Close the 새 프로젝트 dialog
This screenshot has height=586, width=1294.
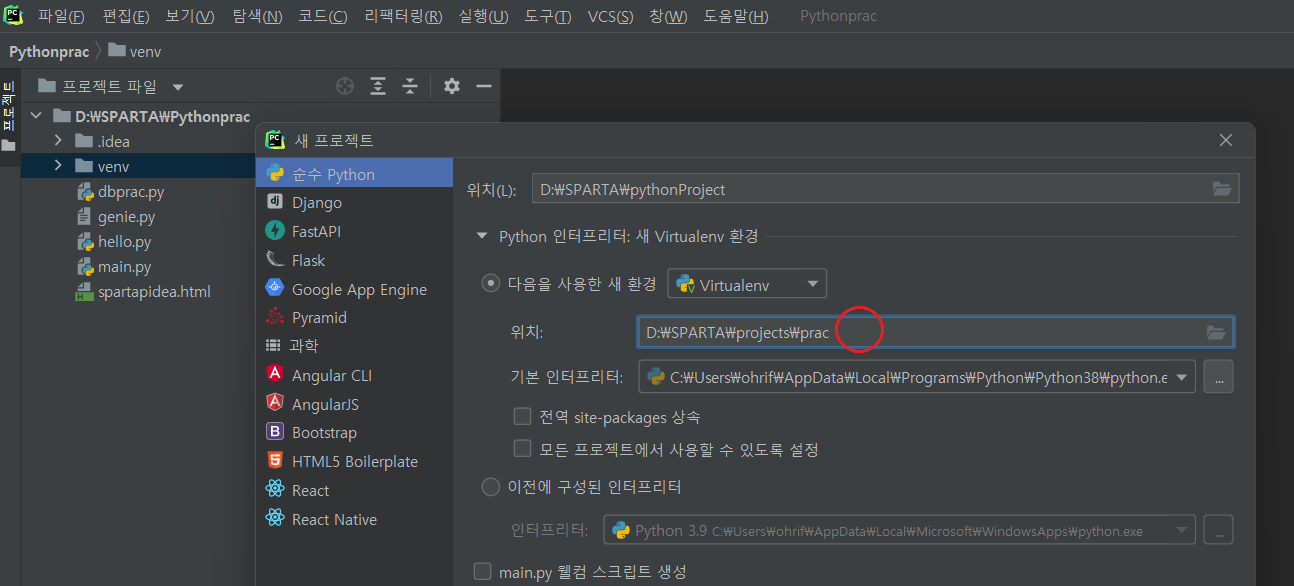(x=1227, y=141)
